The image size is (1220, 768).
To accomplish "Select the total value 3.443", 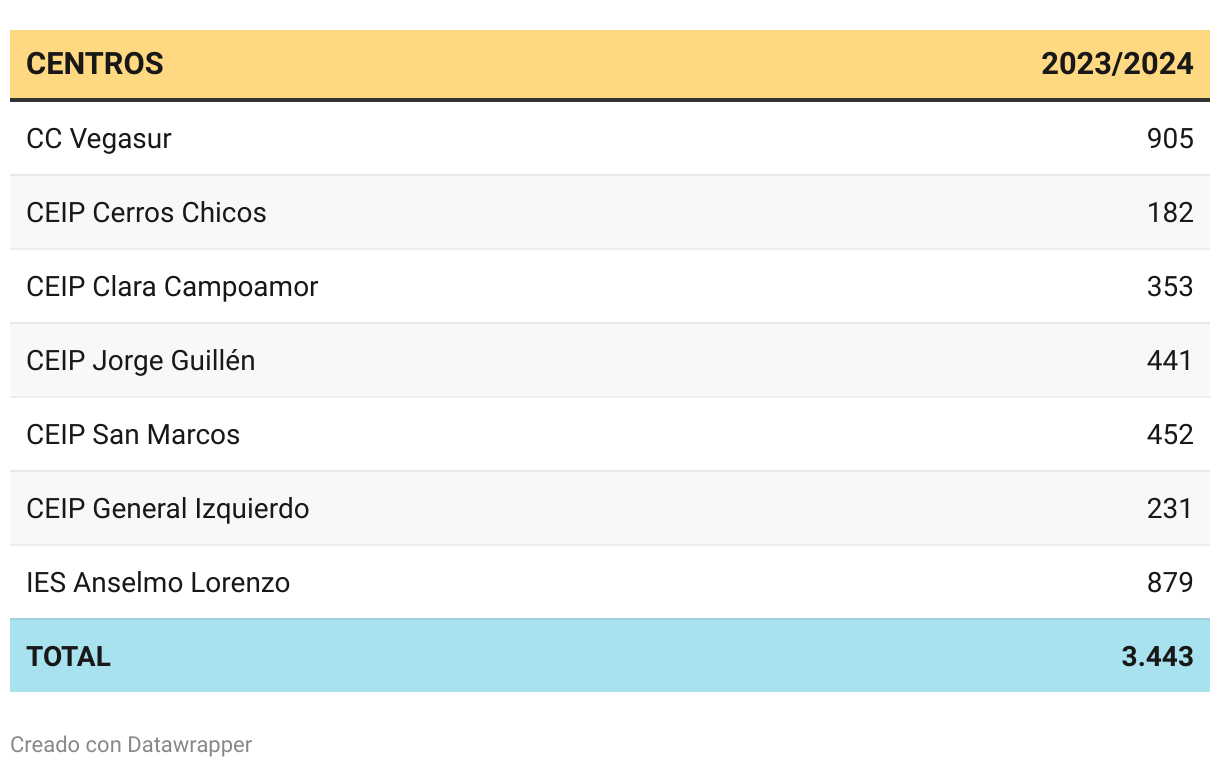I will click(1157, 656).
